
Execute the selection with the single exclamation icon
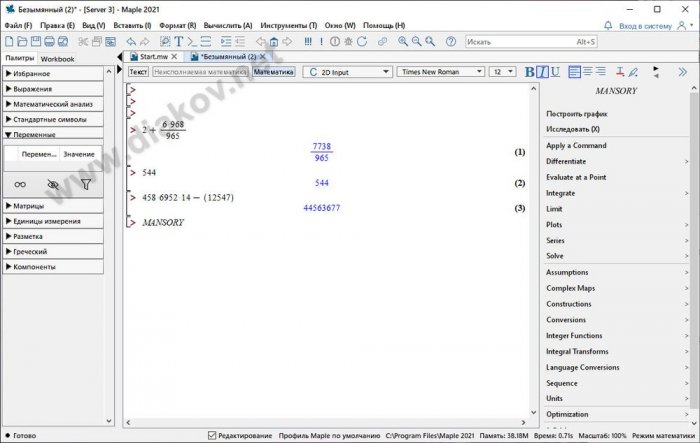[x=321, y=42]
